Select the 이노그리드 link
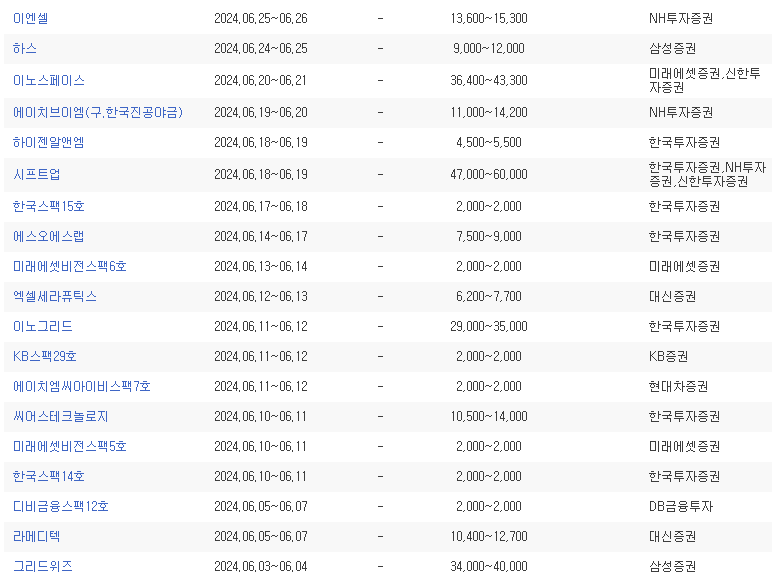Screen dimensions: 772x577 click(x=43, y=327)
